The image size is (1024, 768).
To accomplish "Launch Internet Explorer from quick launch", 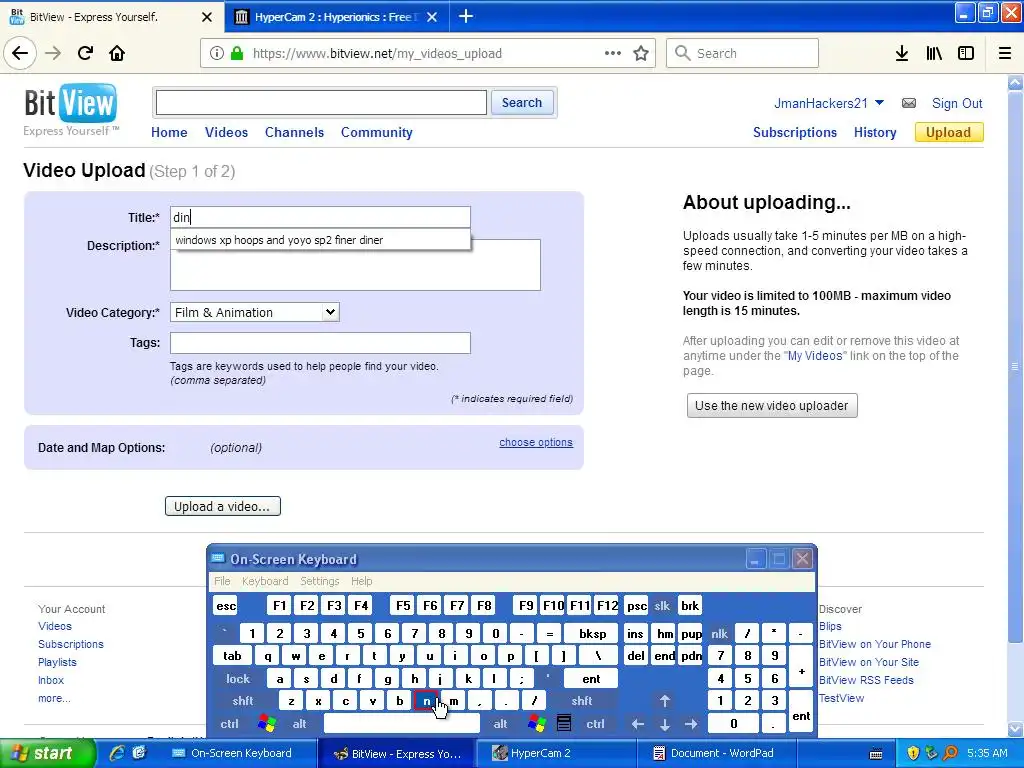I will (117, 753).
